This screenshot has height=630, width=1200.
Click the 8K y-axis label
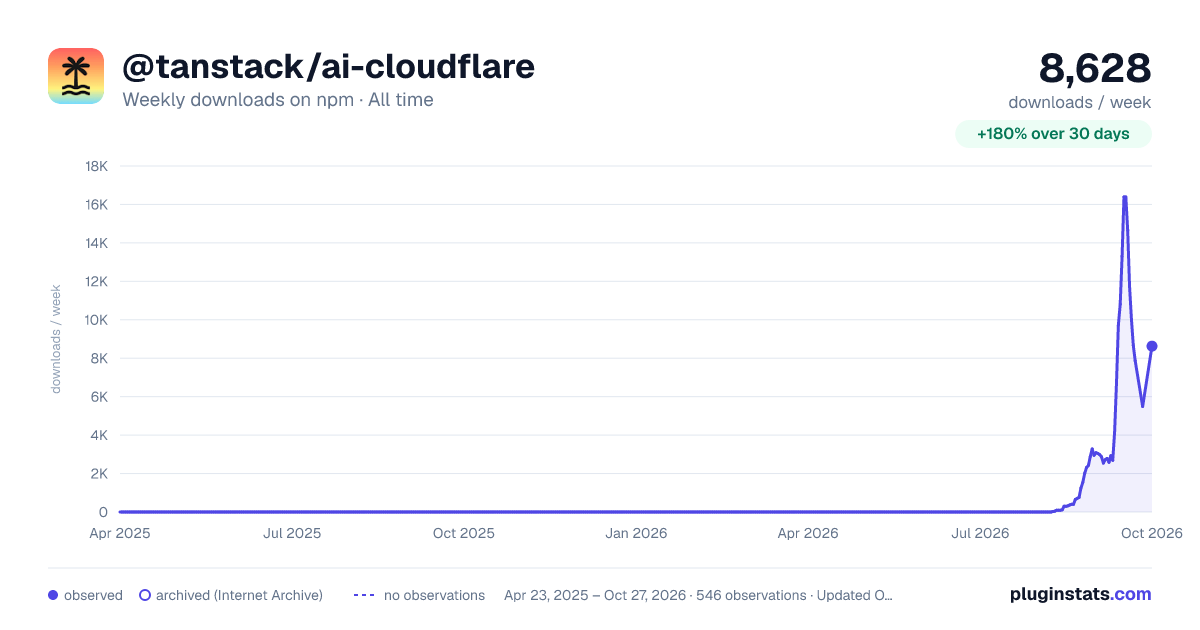coord(100,358)
